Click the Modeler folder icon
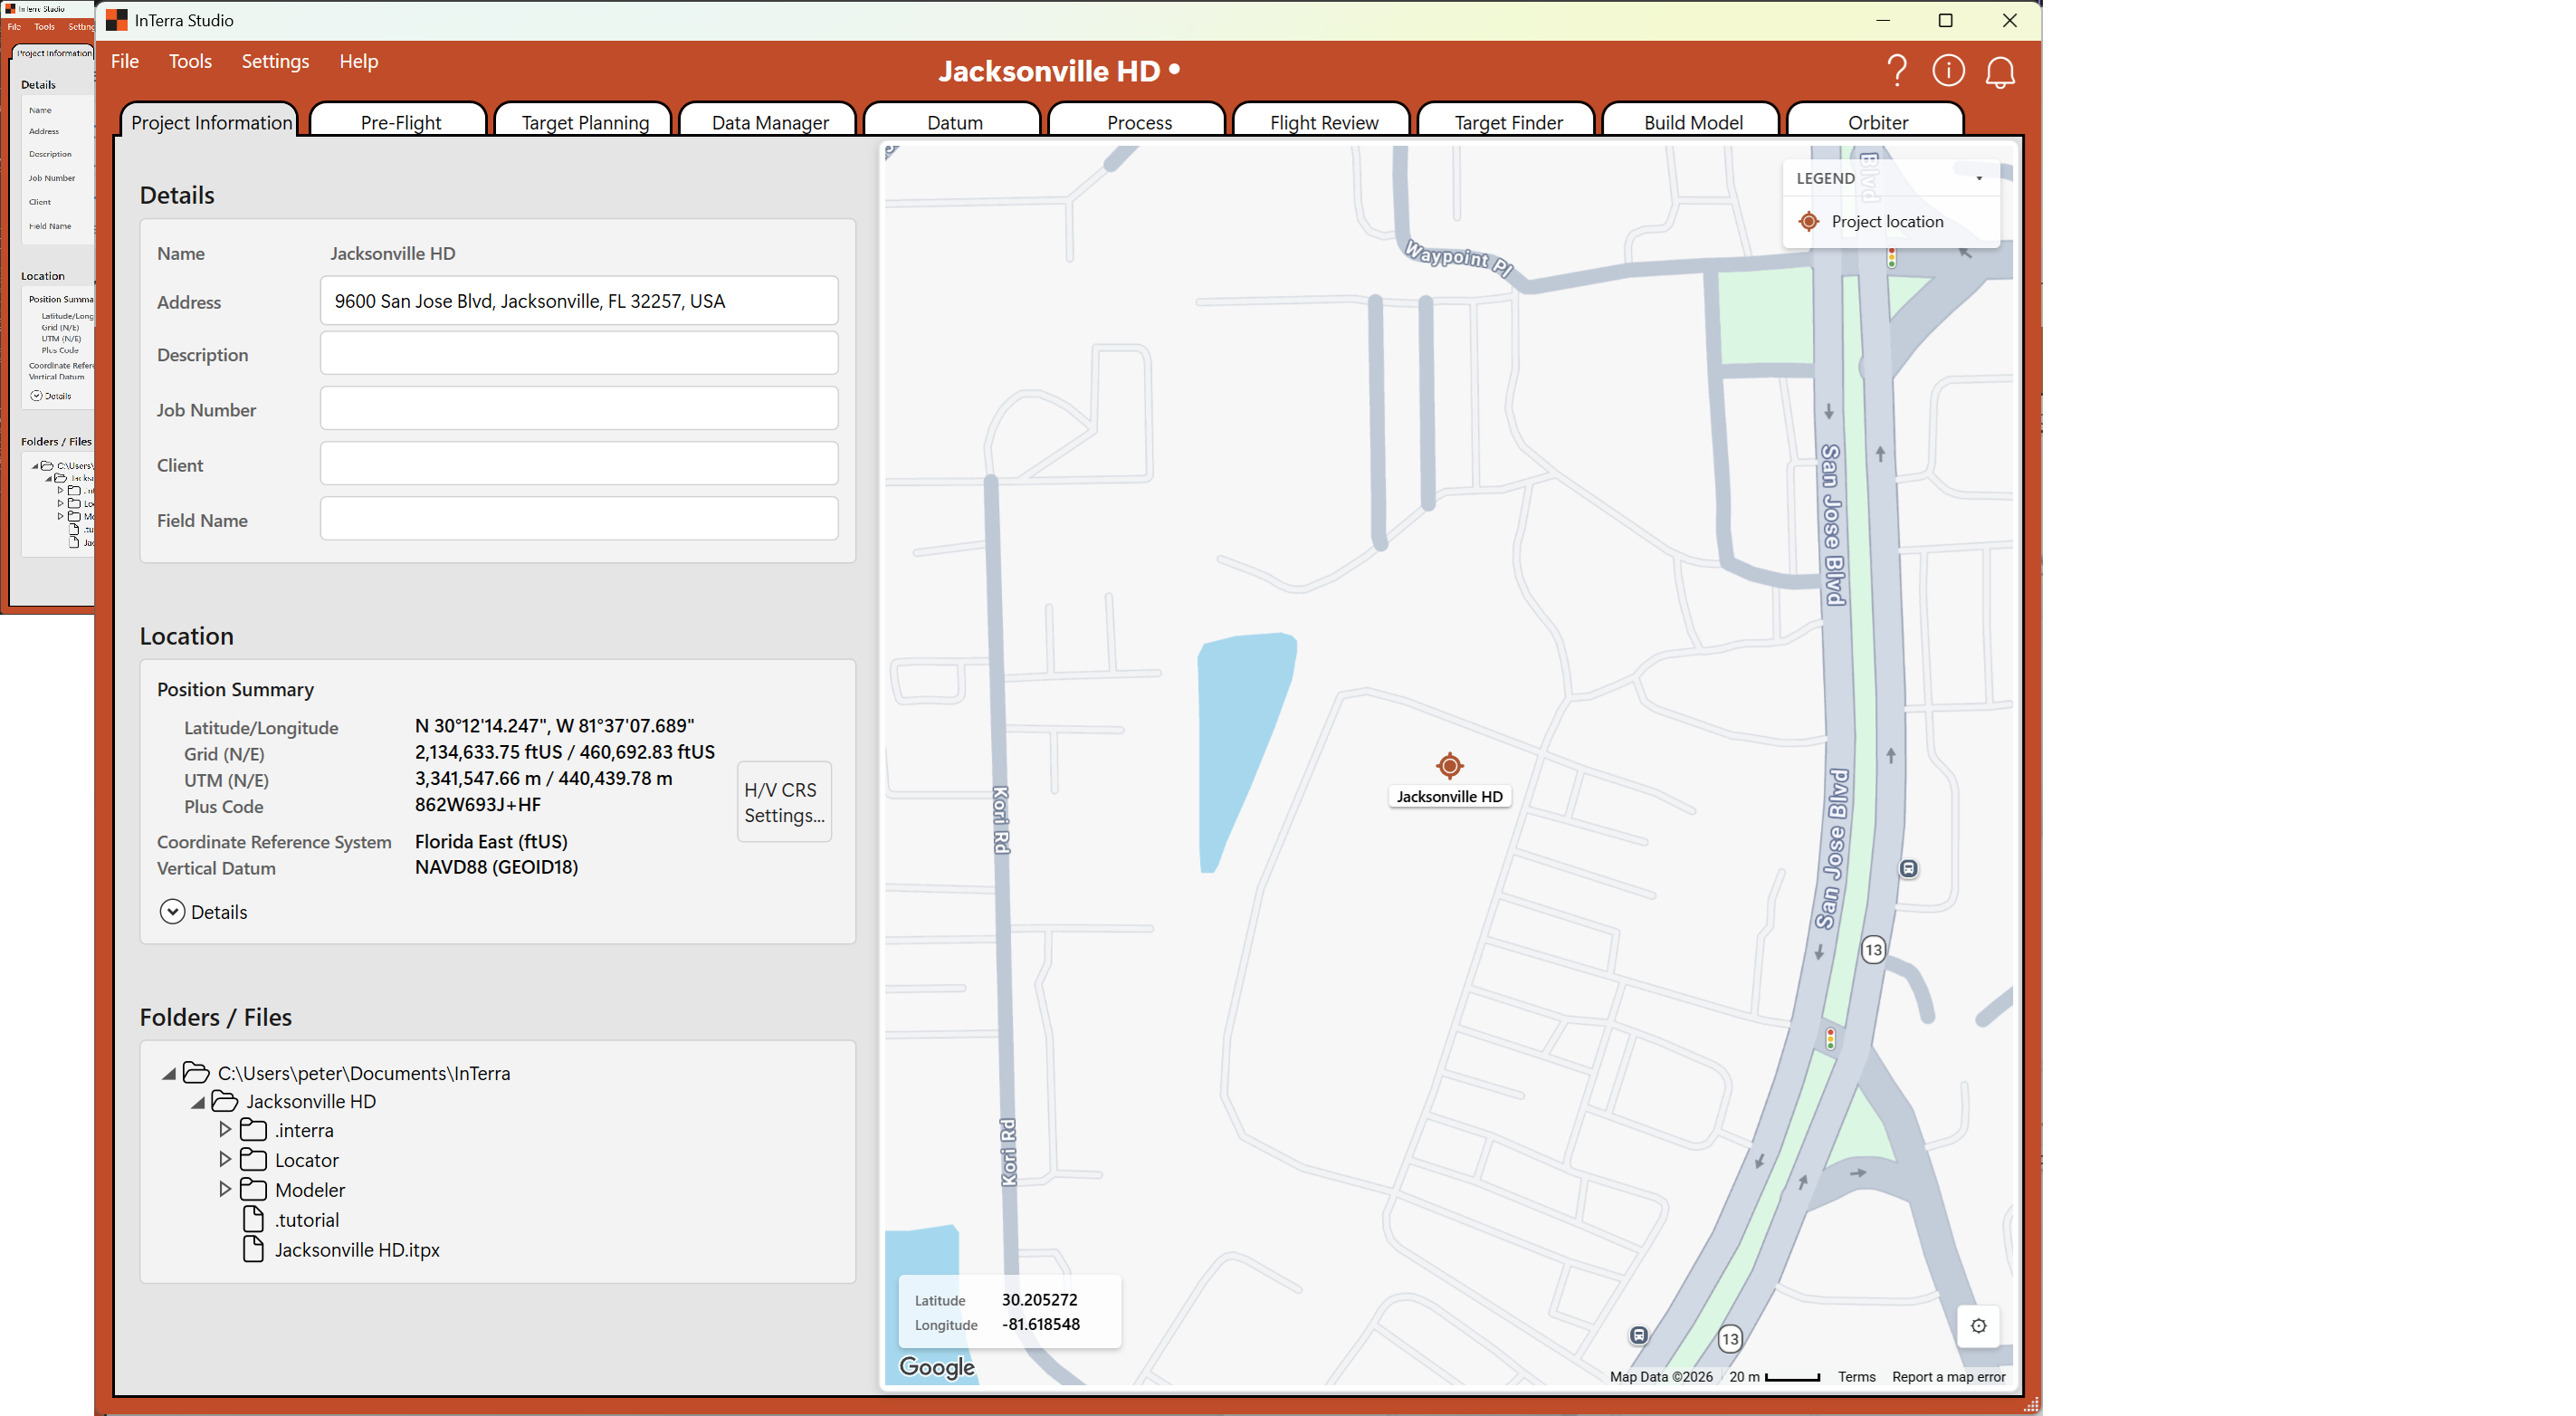Screen dimensions: 2576x1416 253,1190
